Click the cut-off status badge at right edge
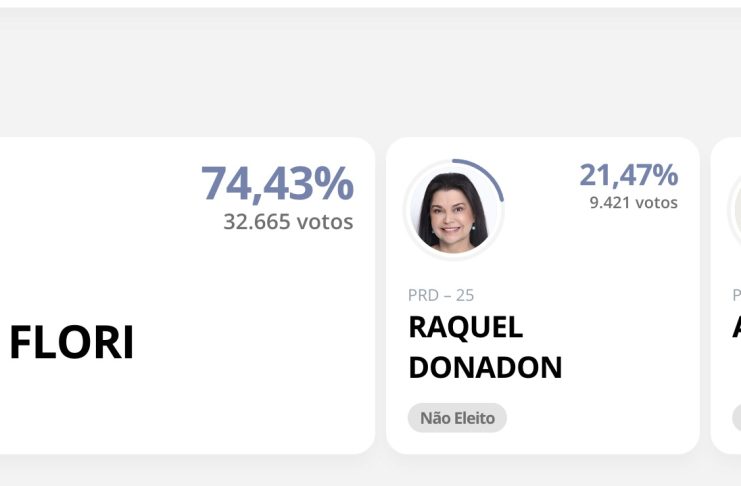The width and height of the screenshot is (741, 486). [x=736, y=418]
